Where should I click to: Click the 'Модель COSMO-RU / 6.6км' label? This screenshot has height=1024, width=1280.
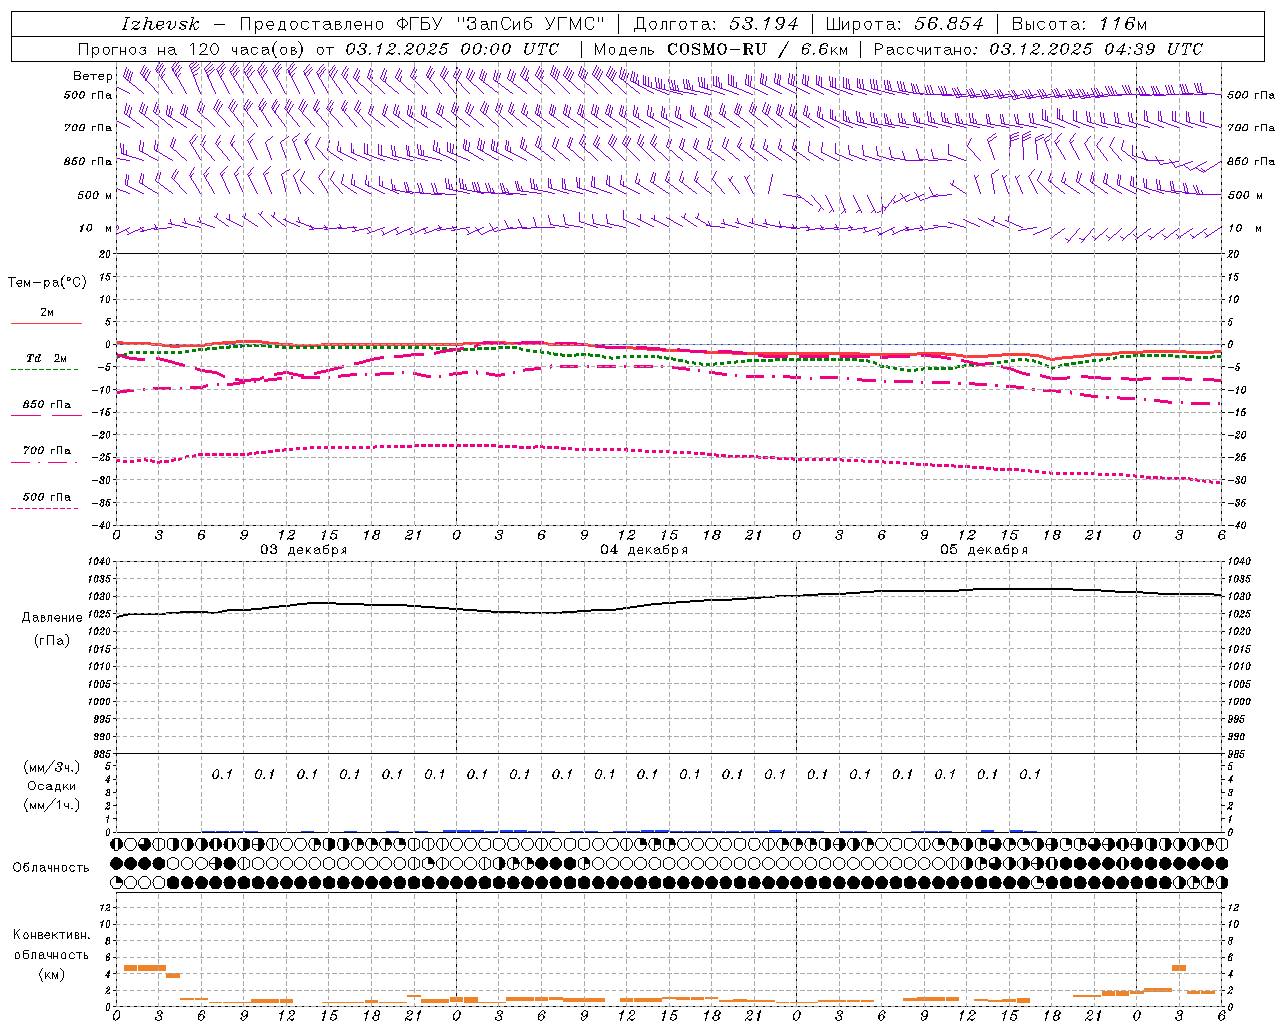tap(720, 49)
